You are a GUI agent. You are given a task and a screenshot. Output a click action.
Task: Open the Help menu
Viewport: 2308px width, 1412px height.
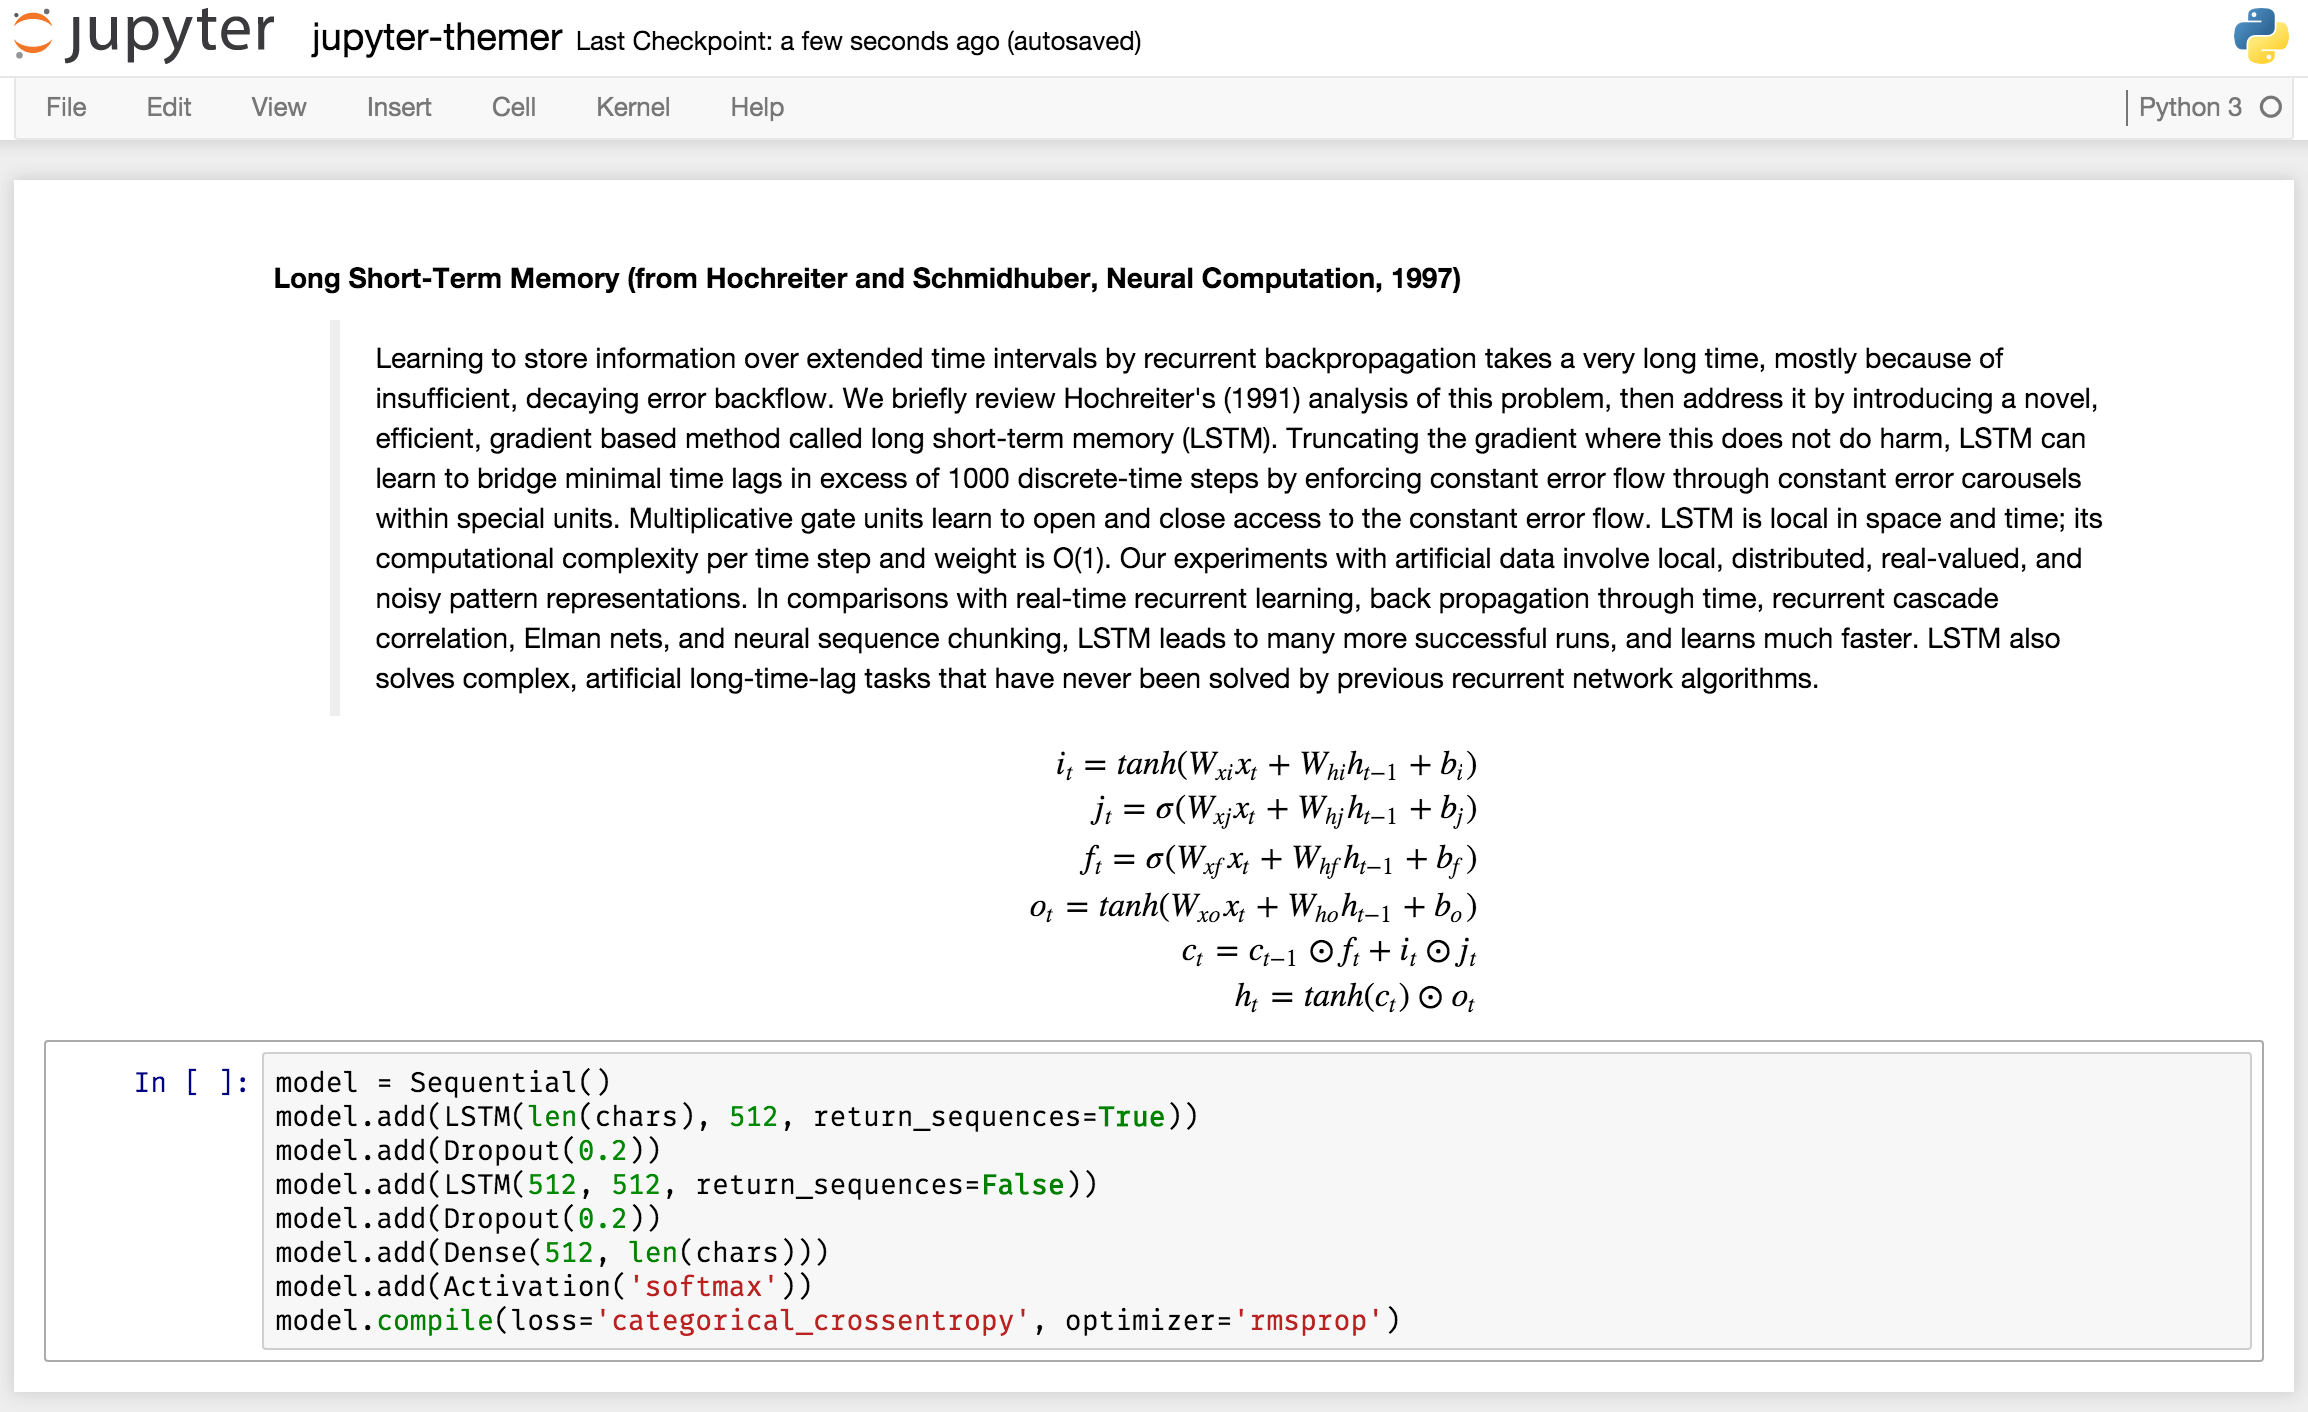coord(756,107)
